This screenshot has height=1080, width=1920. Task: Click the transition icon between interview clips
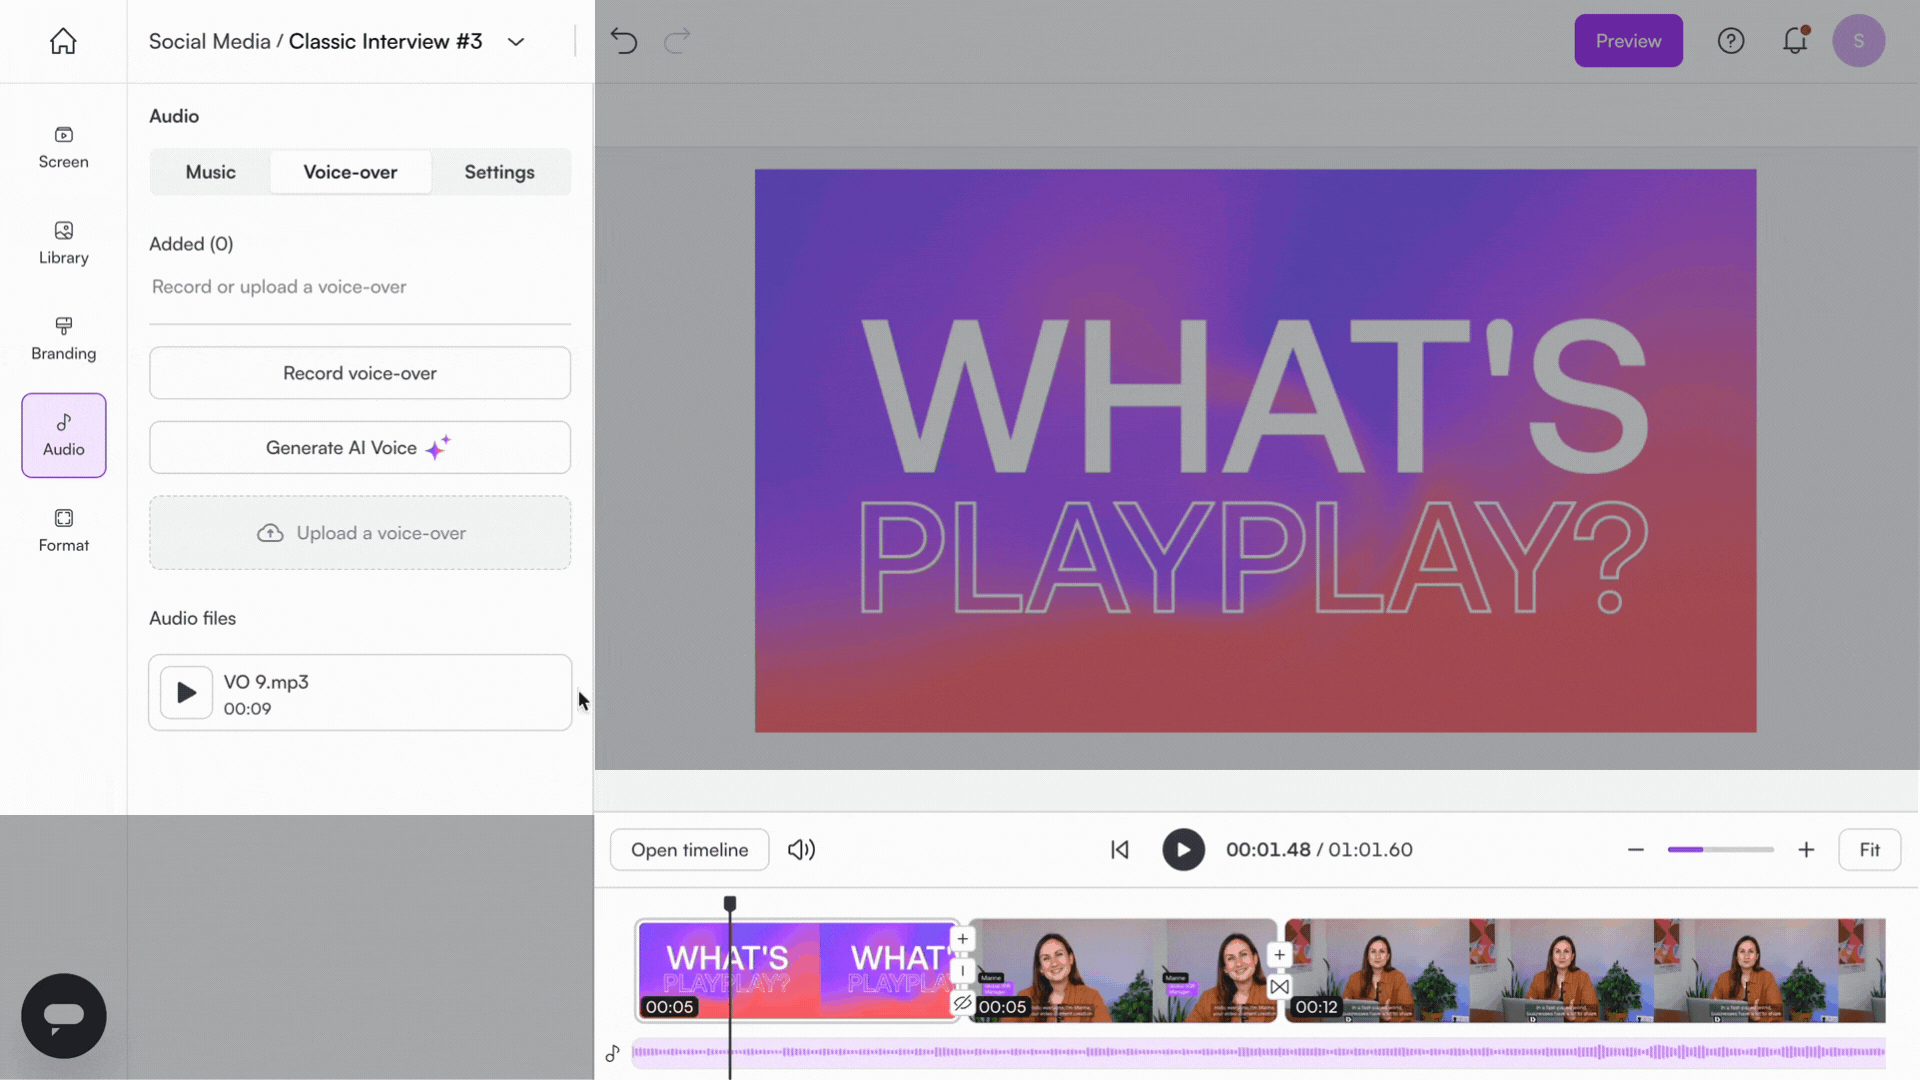[1279, 987]
